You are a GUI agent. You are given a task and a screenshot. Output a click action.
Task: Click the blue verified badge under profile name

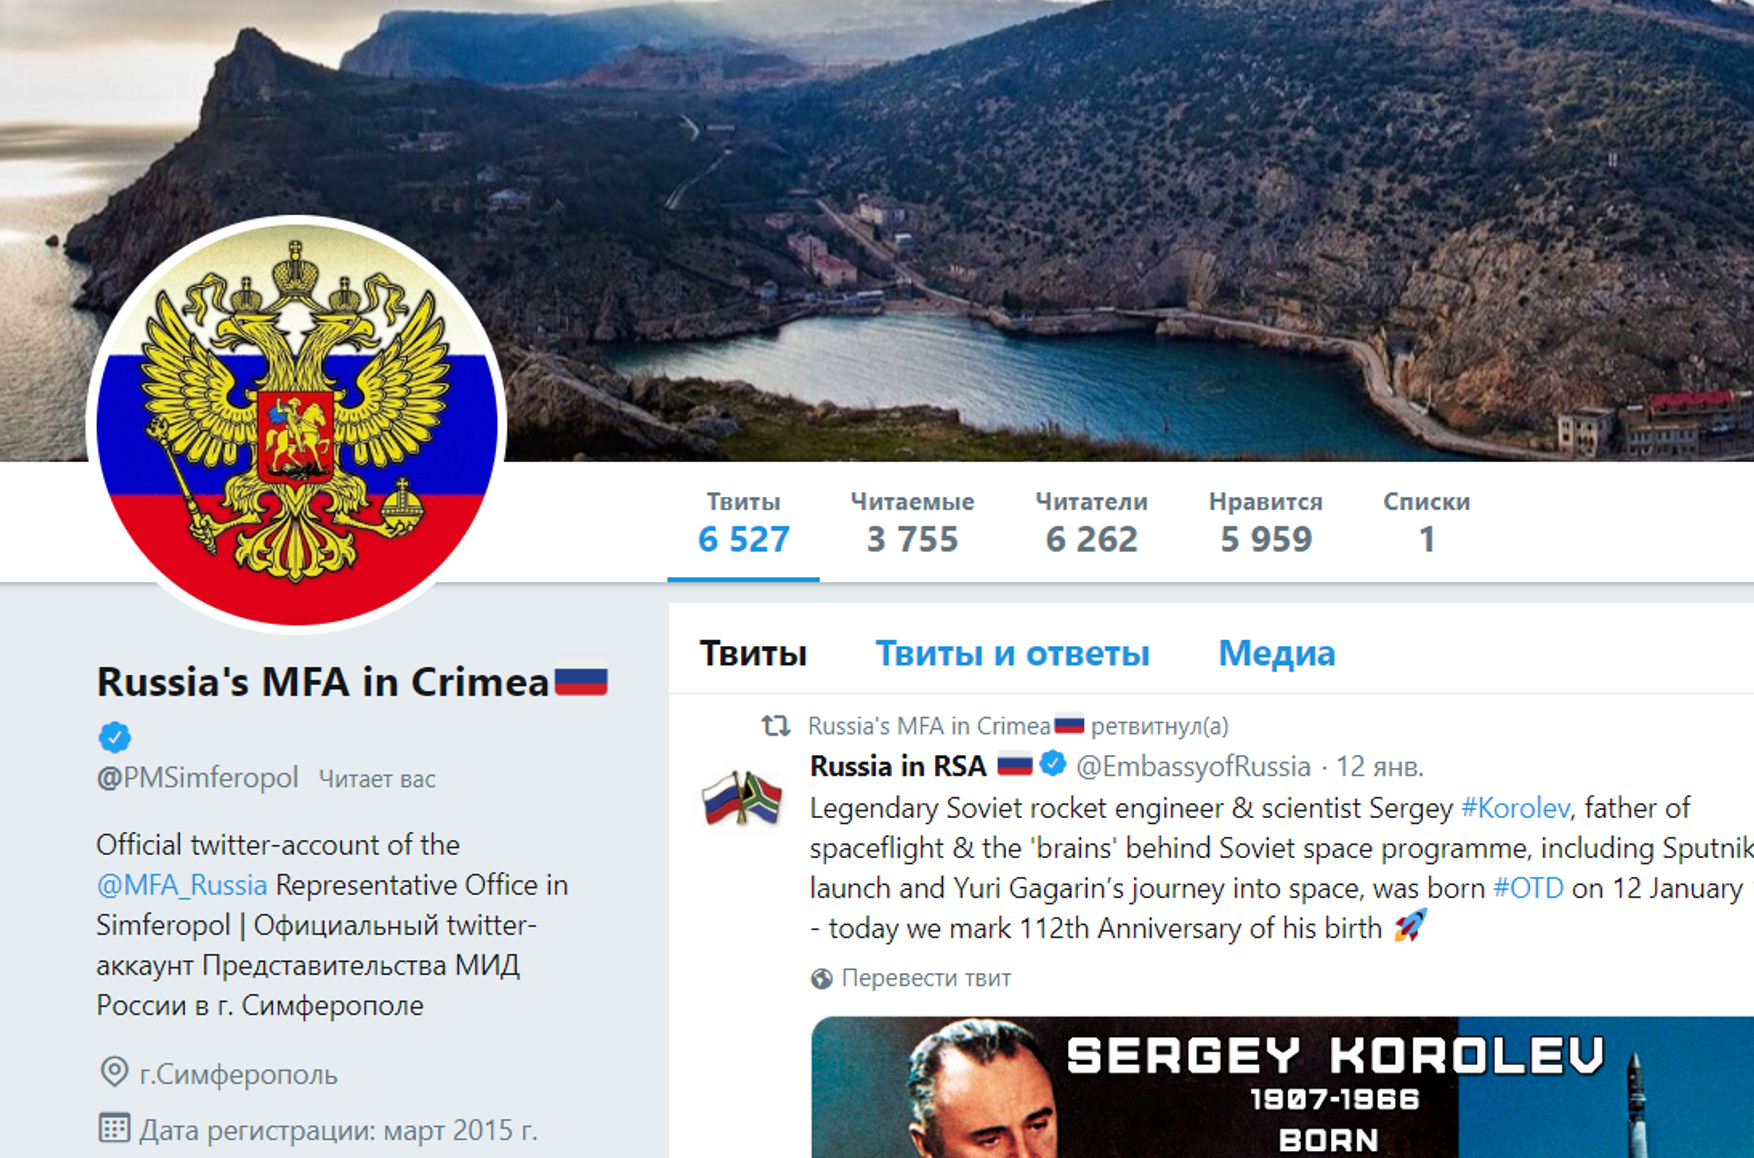[x=115, y=737]
